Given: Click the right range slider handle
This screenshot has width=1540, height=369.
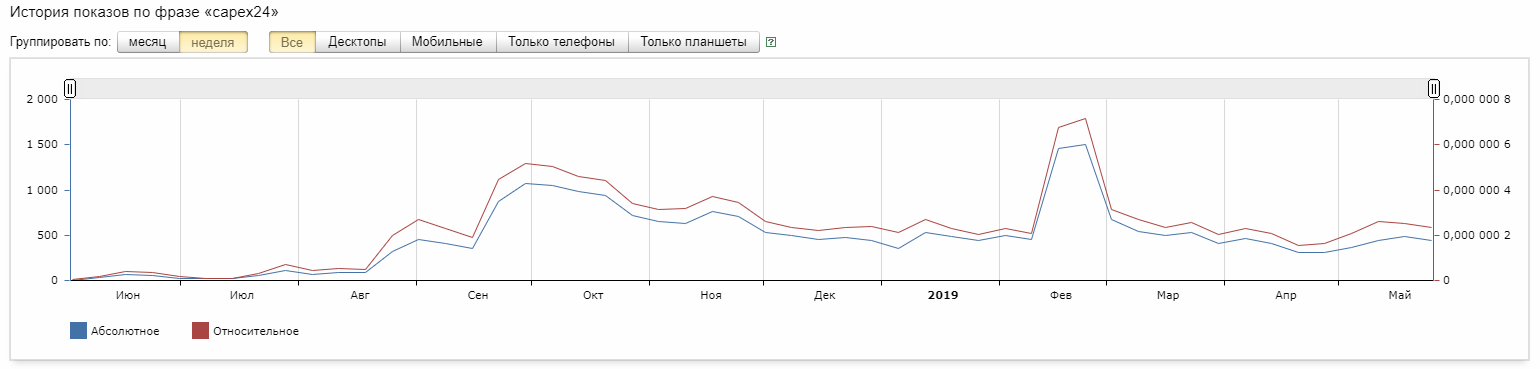Looking at the screenshot, I should [1434, 89].
